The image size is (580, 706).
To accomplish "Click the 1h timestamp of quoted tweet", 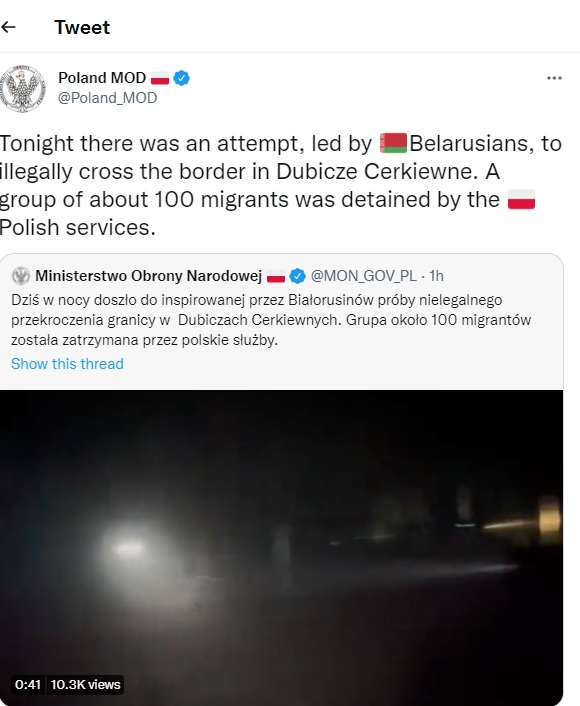I will [x=436, y=276].
